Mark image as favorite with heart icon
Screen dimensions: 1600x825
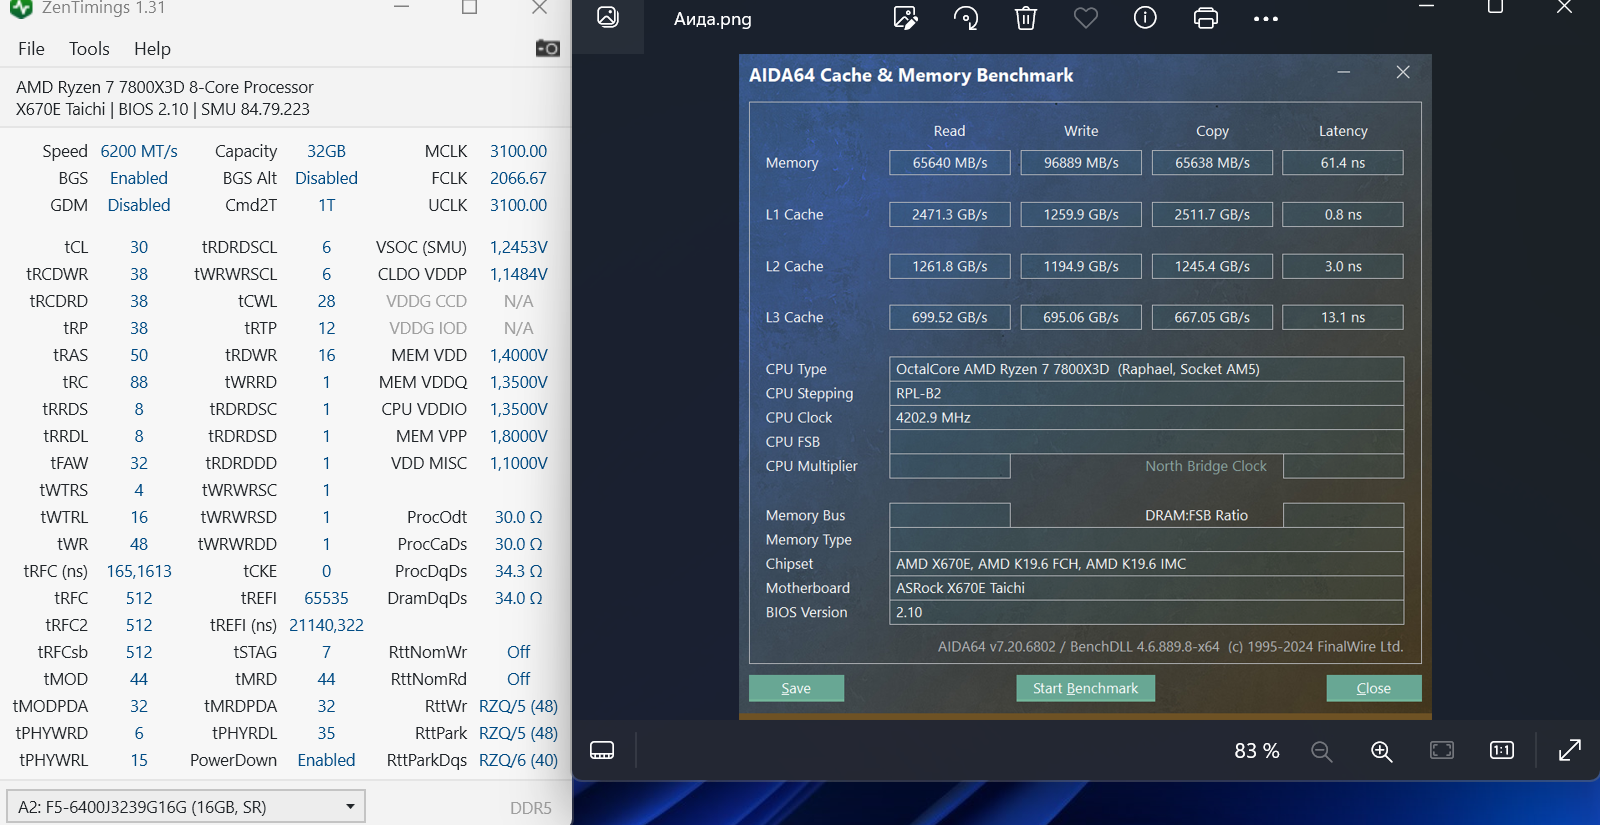coord(1086,18)
